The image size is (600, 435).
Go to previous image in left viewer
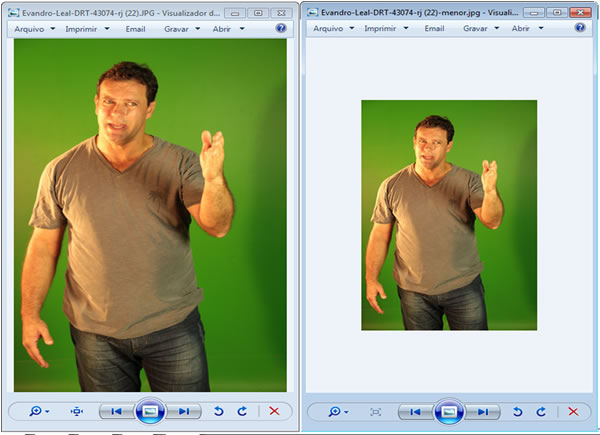116,411
